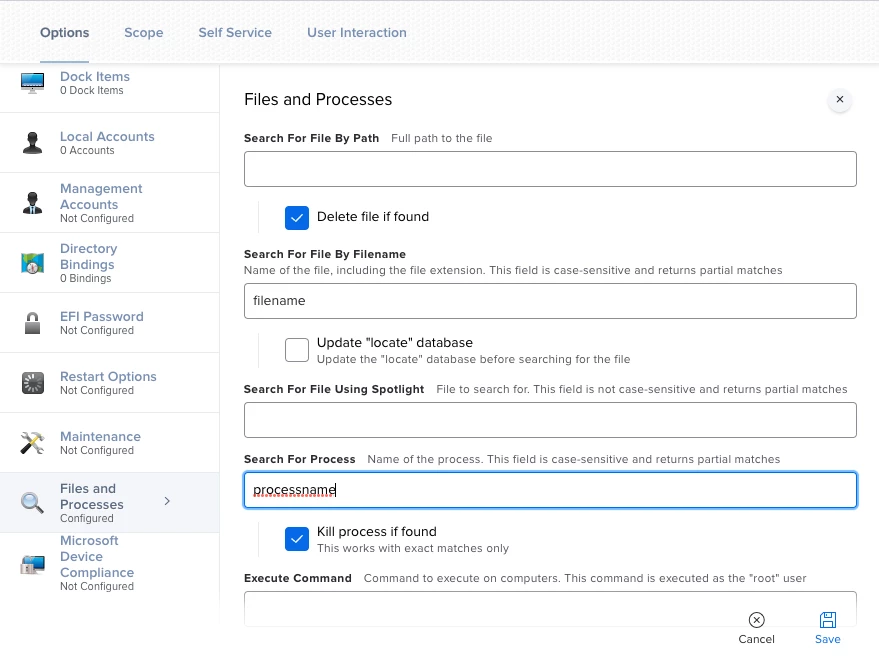
Task: Expand Files and Processes chevron arrow
Action: [167, 501]
